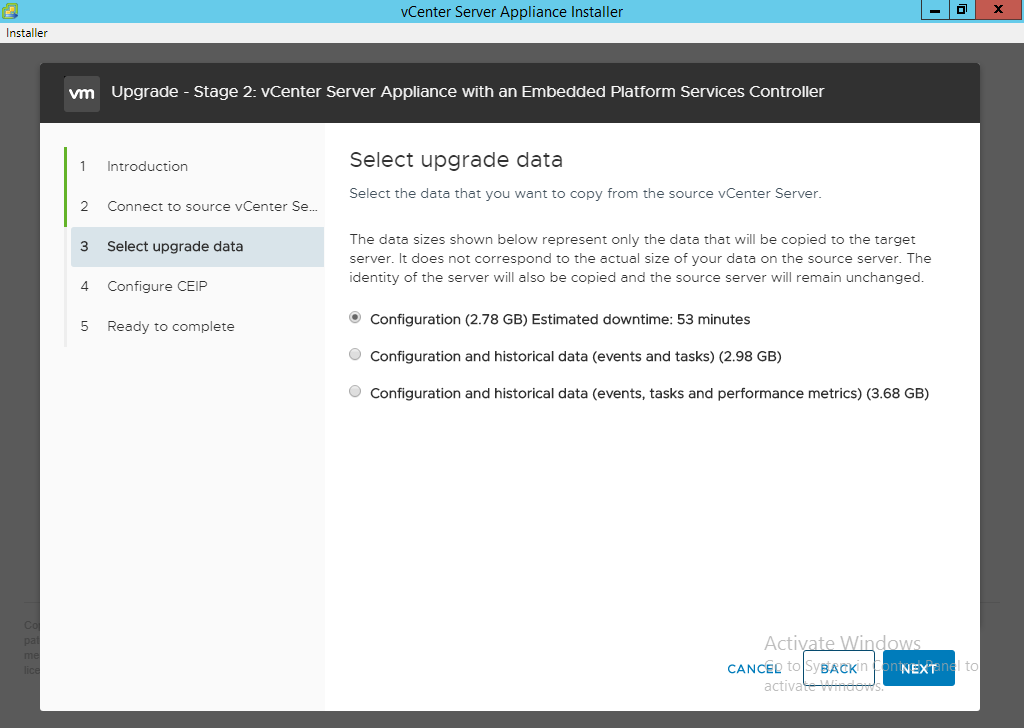Click the CANCEL button
This screenshot has width=1024, height=728.
tap(754, 669)
